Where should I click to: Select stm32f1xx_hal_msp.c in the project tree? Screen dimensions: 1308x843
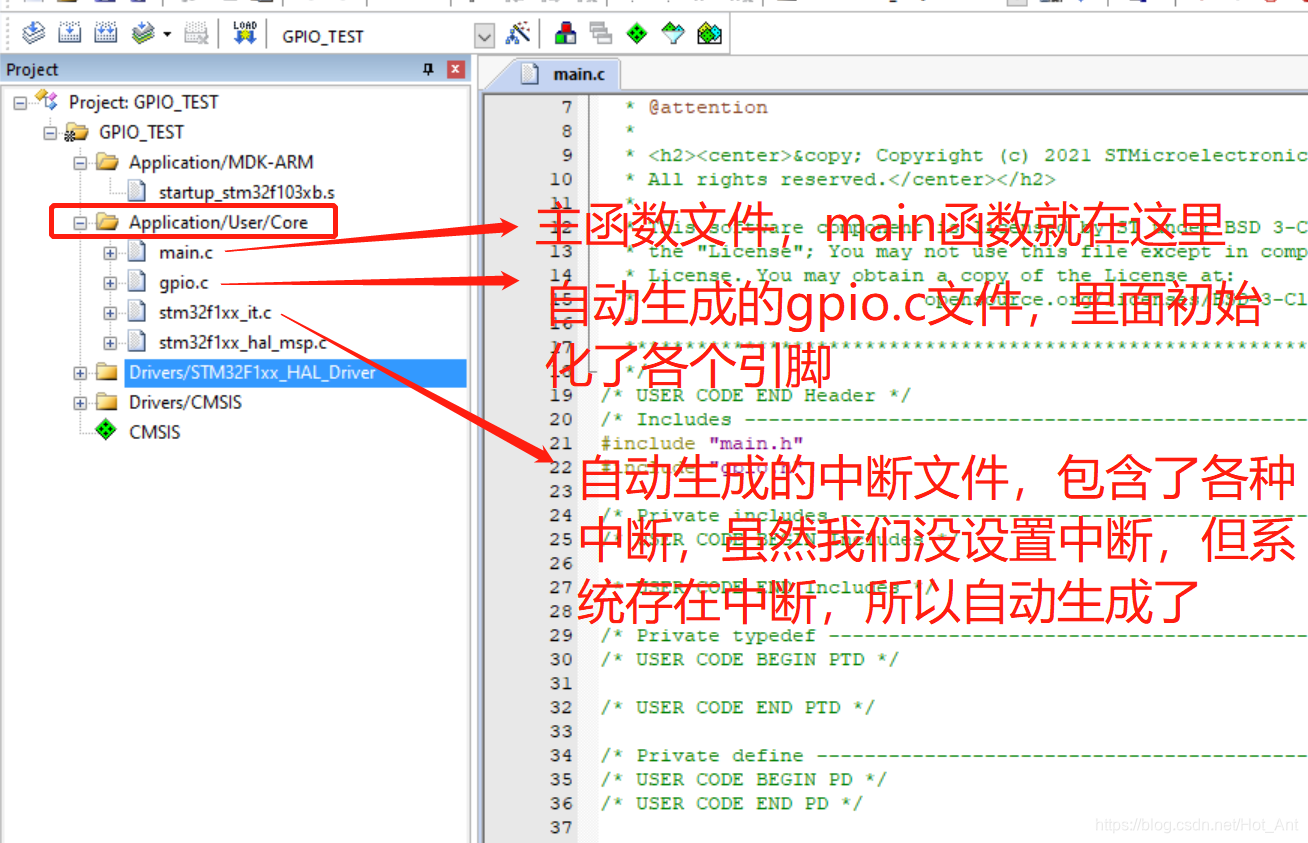coord(243,342)
